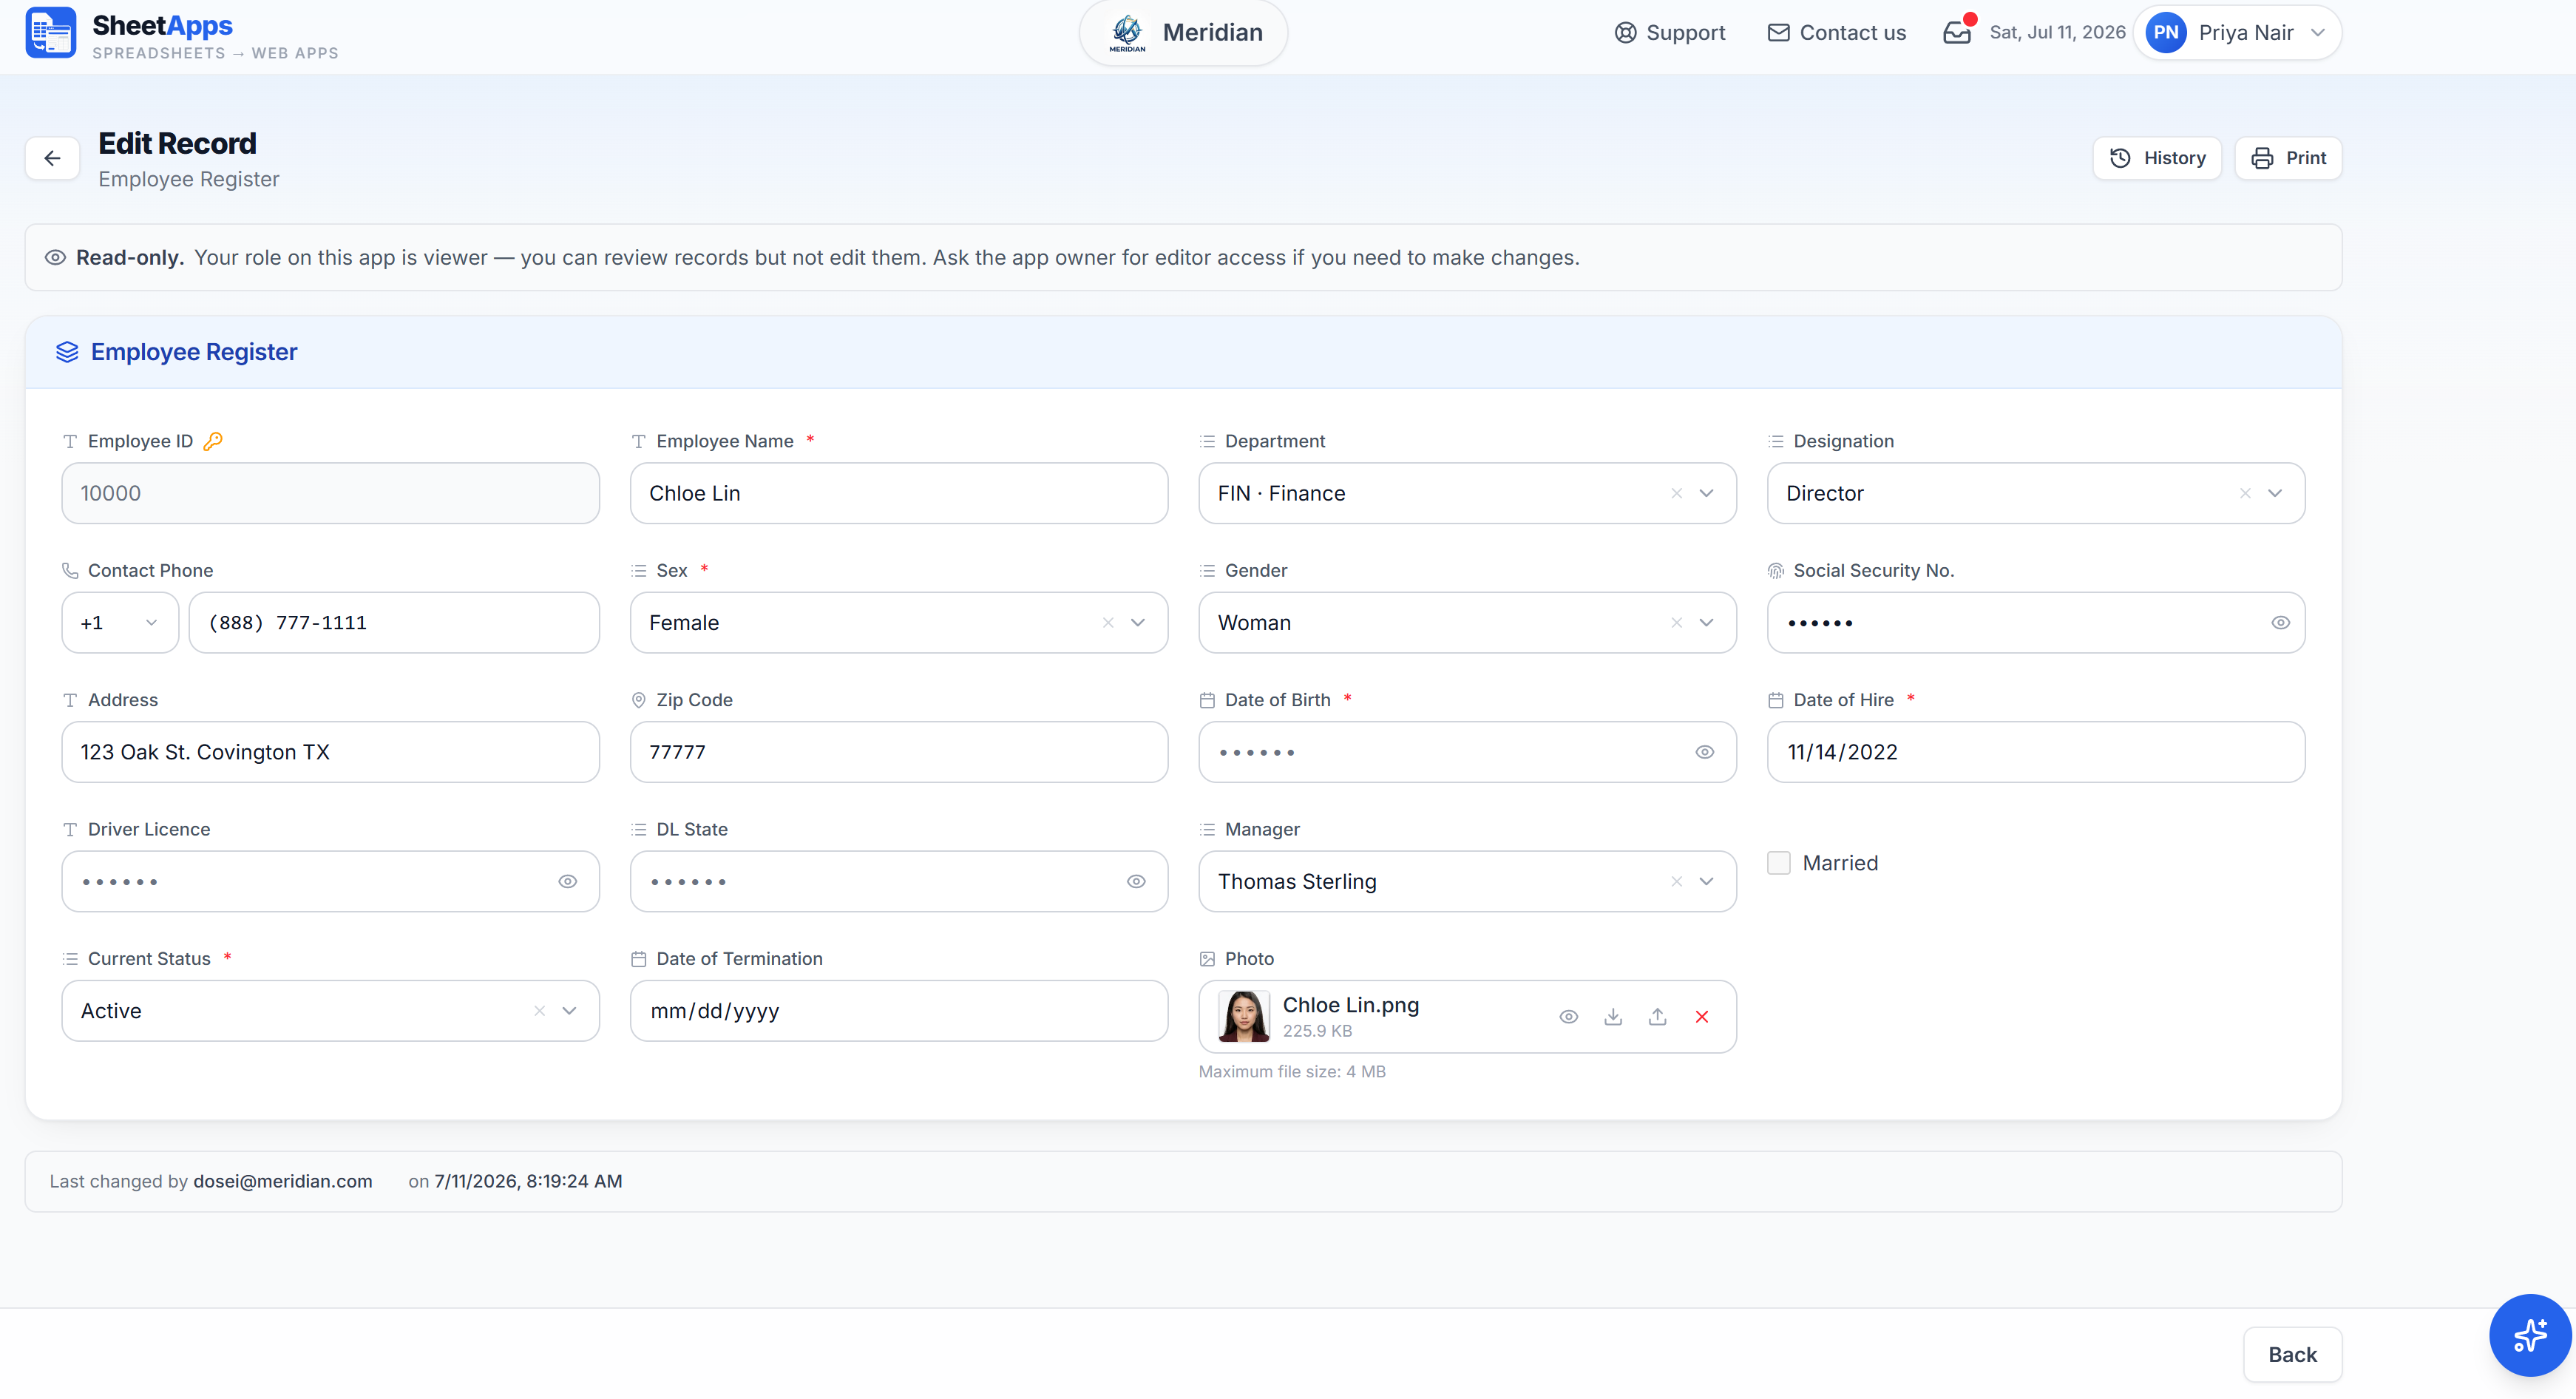
Task: Click the SheetApps logo icon
Action: (51, 33)
